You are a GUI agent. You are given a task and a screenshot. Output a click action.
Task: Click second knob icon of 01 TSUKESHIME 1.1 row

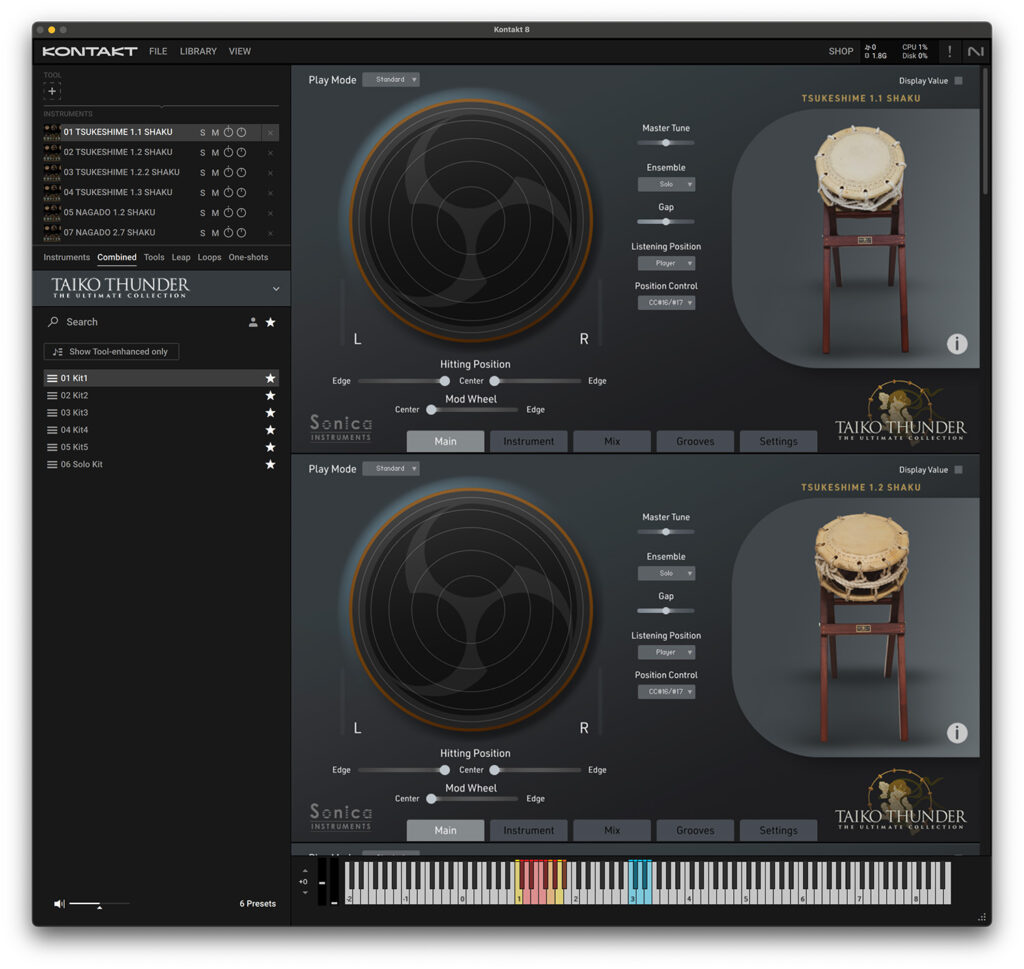point(242,132)
